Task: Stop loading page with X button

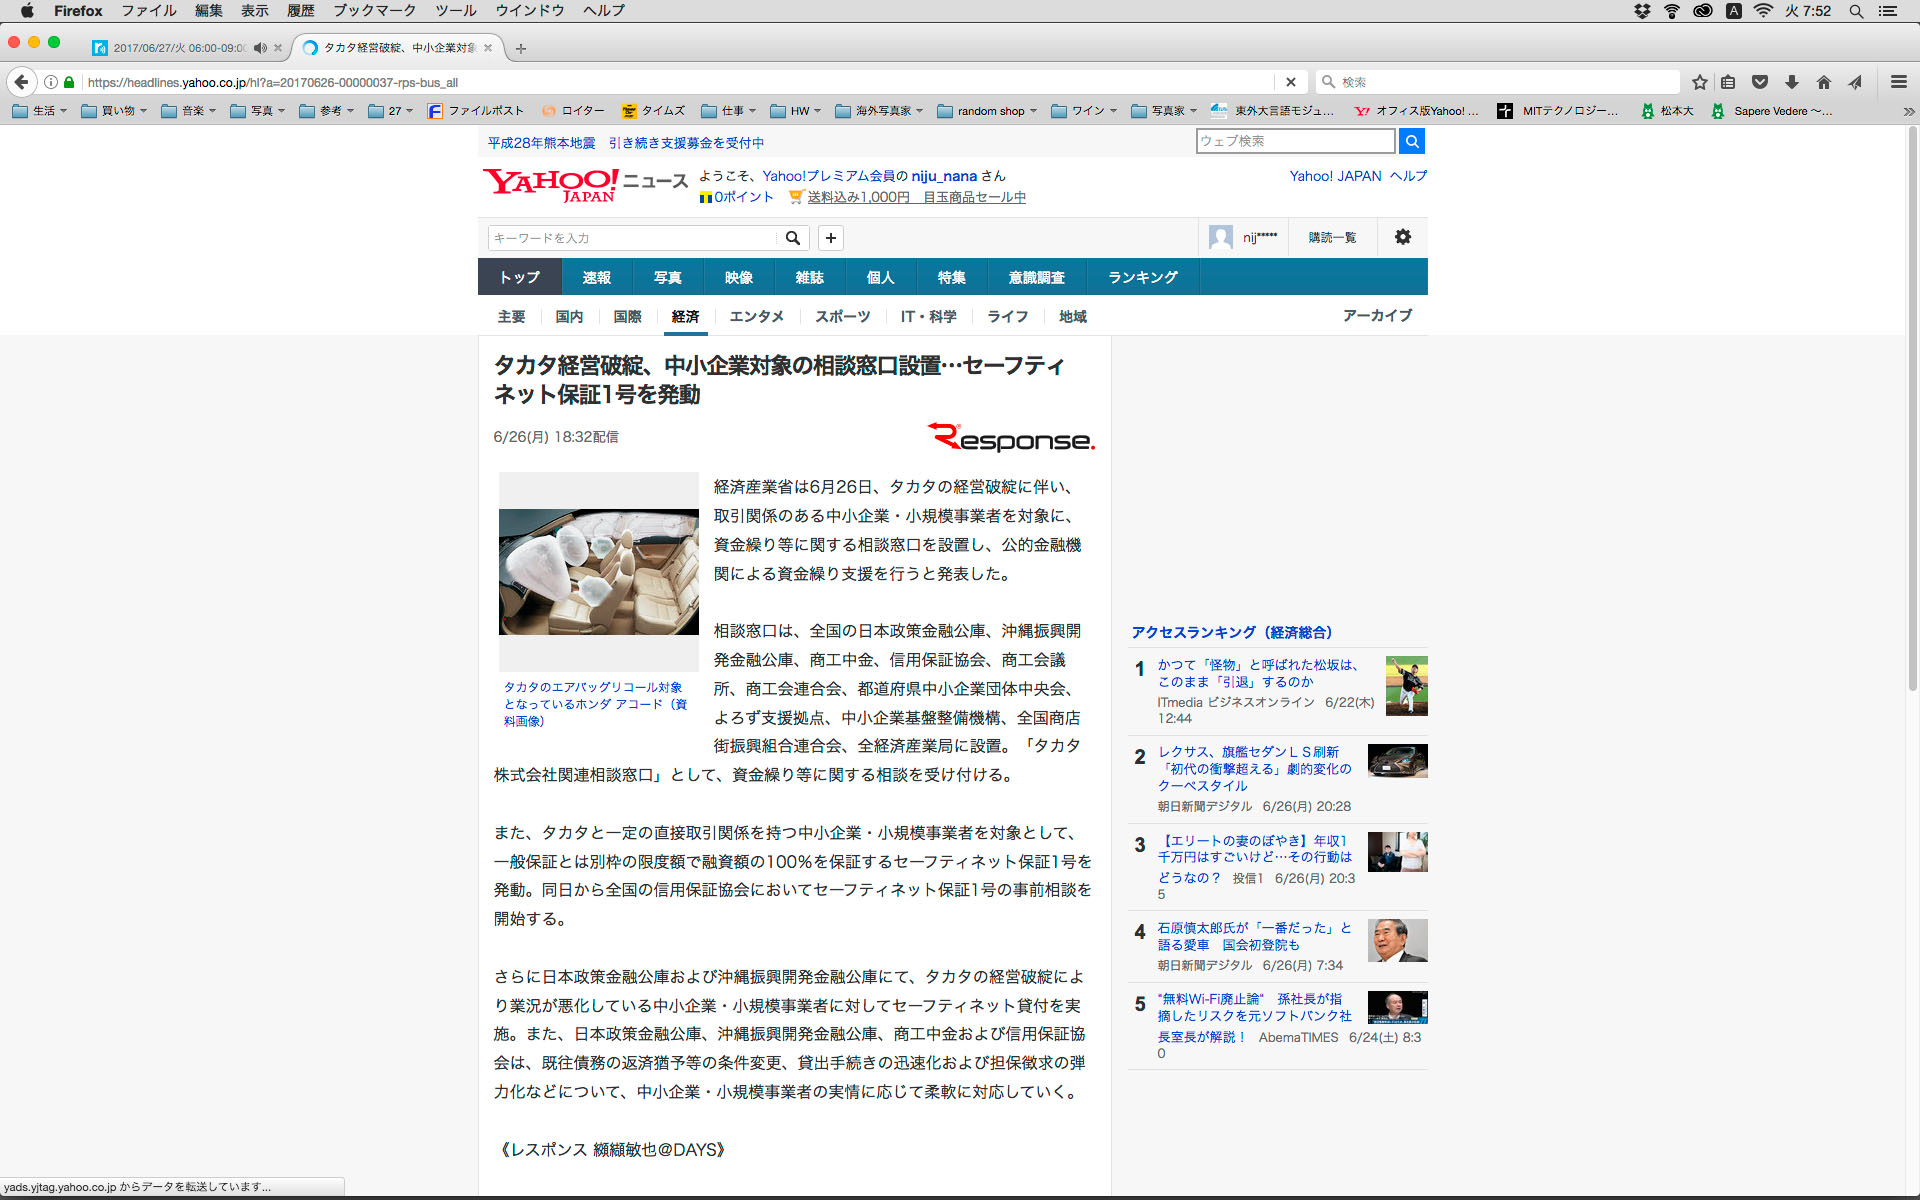Action: [1290, 82]
